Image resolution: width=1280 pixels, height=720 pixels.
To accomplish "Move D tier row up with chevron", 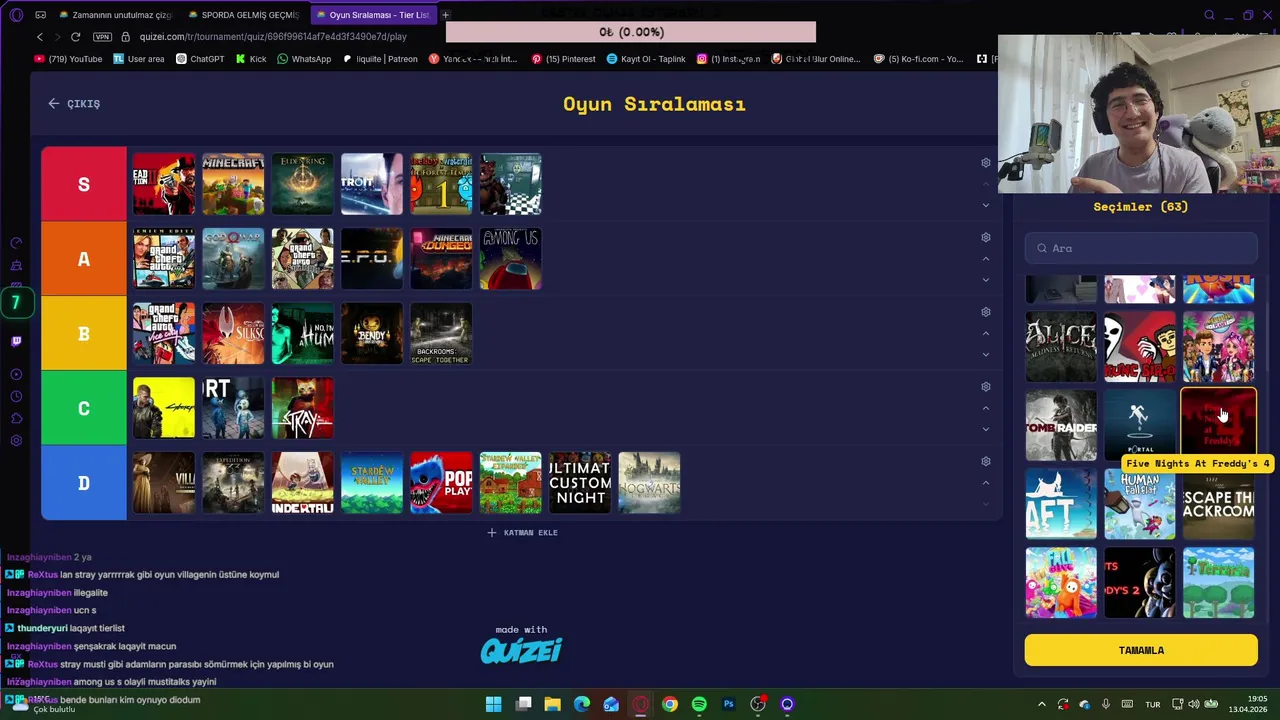I will pyautogui.click(x=985, y=483).
